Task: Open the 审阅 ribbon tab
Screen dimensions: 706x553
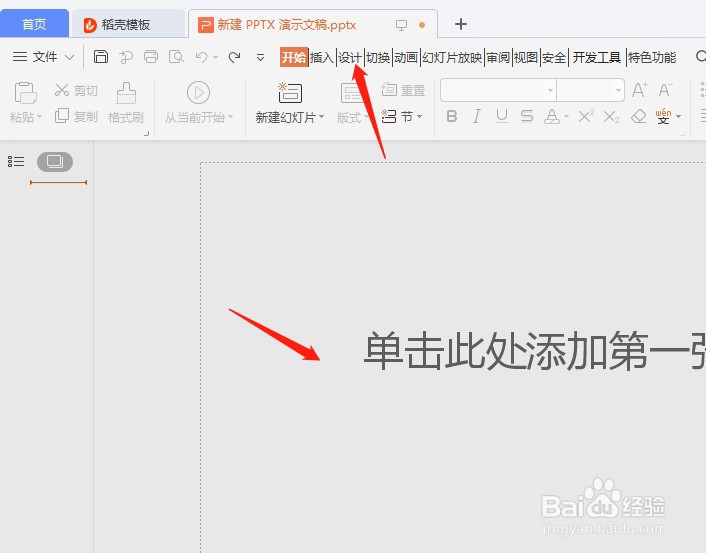Action: 498,57
